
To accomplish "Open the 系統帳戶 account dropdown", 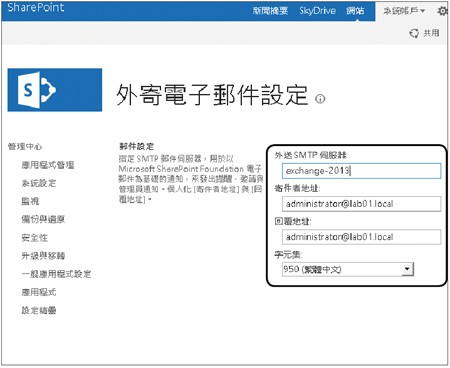I will pos(404,11).
